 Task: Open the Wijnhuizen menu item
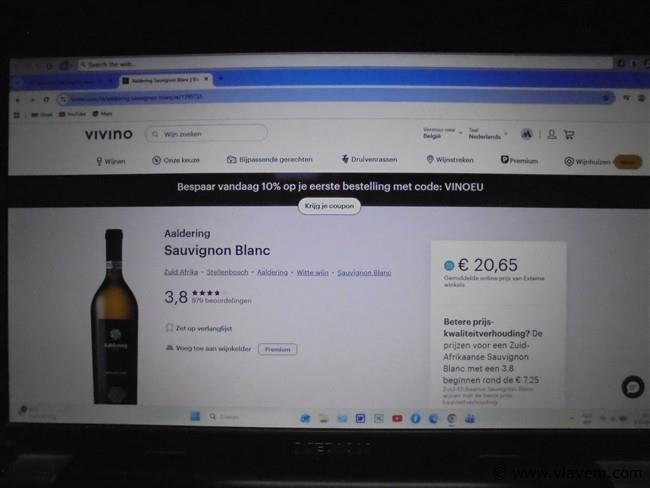(x=587, y=162)
